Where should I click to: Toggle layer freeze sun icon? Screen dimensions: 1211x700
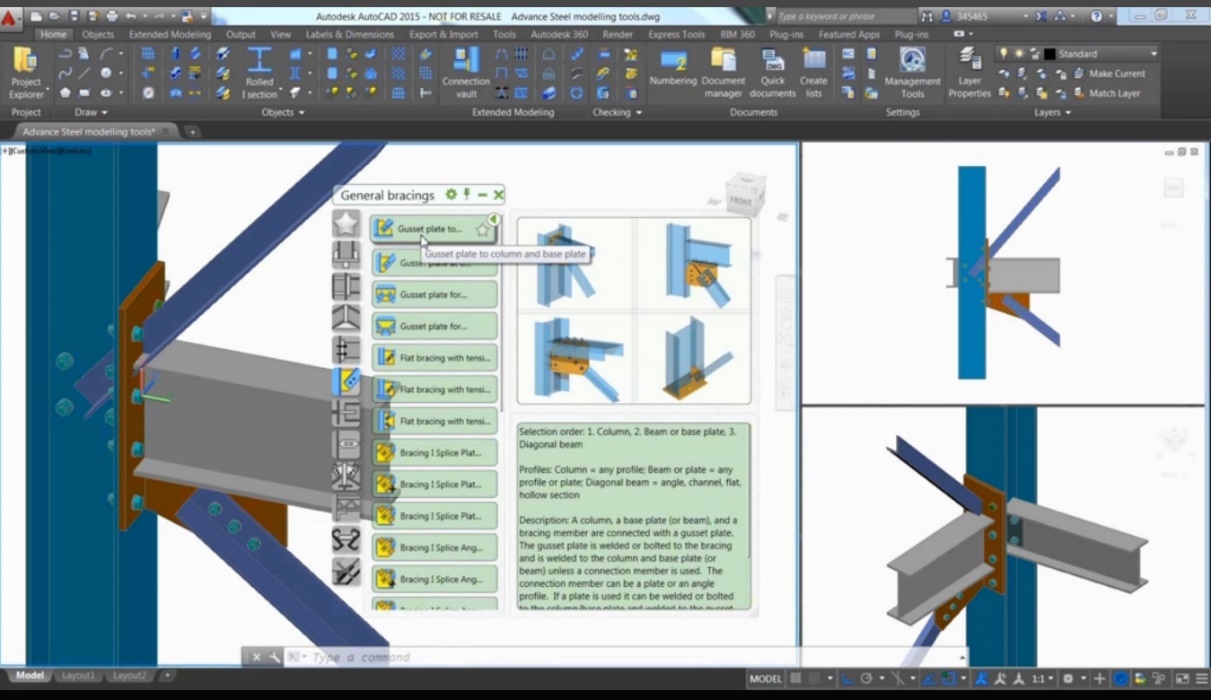click(1017, 53)
